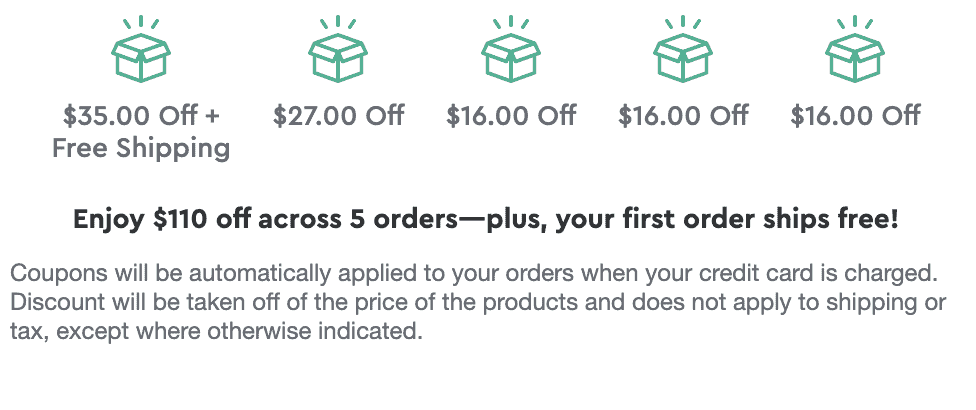Click the first "$16.00 Off" label

click(x=511, y=116)
